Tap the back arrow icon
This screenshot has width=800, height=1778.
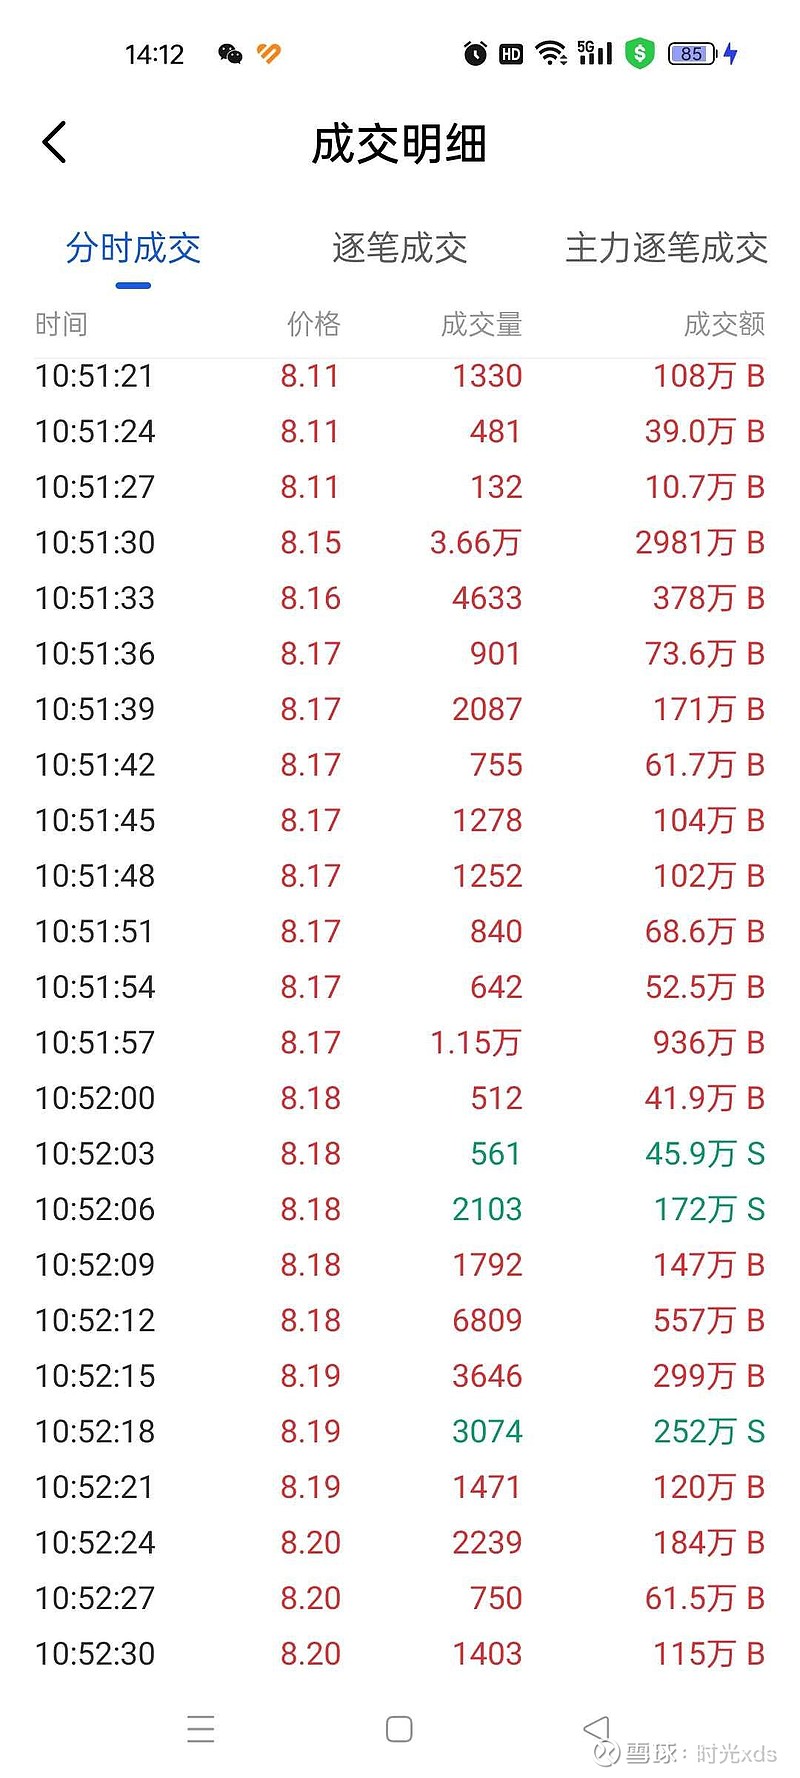point(56,143)
